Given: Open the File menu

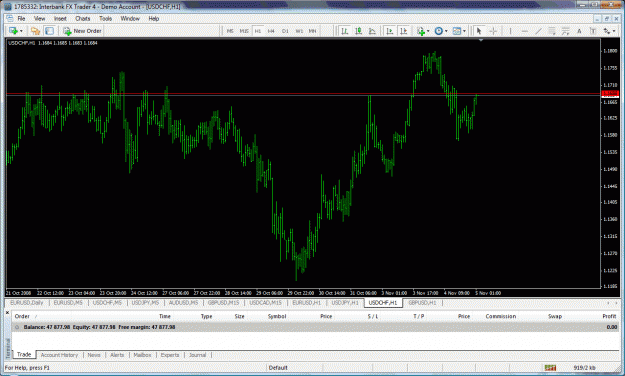Looking at the screenshot, I should click(21, 19).
